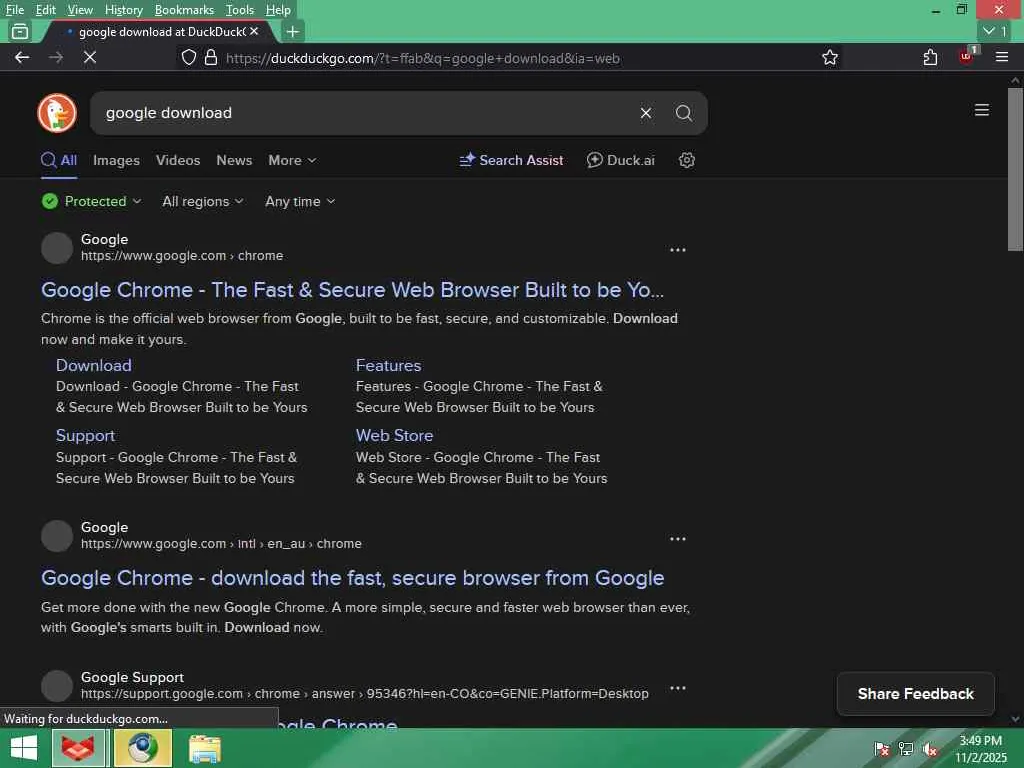Bookmark this page with the star icon

click(829, 57)
